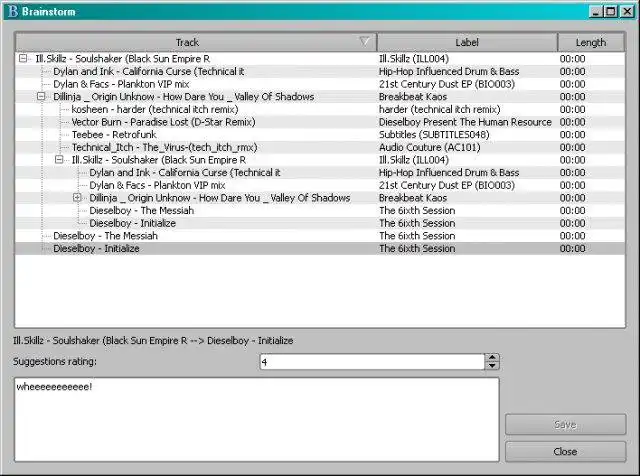The height and width of the screenshot is (476, 640).
Task: Click the Track column sort arrow
Action: click(364, 42)
